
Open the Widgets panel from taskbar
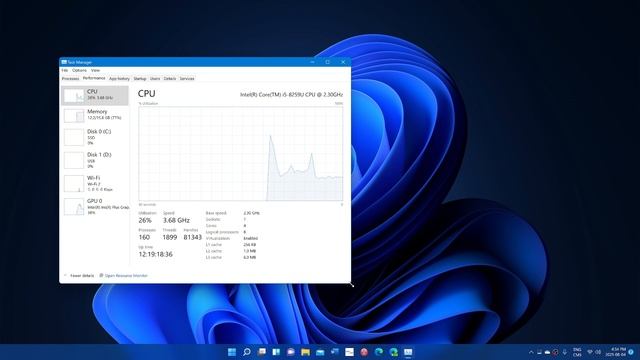pyautogui.click(x=276, y=352)
